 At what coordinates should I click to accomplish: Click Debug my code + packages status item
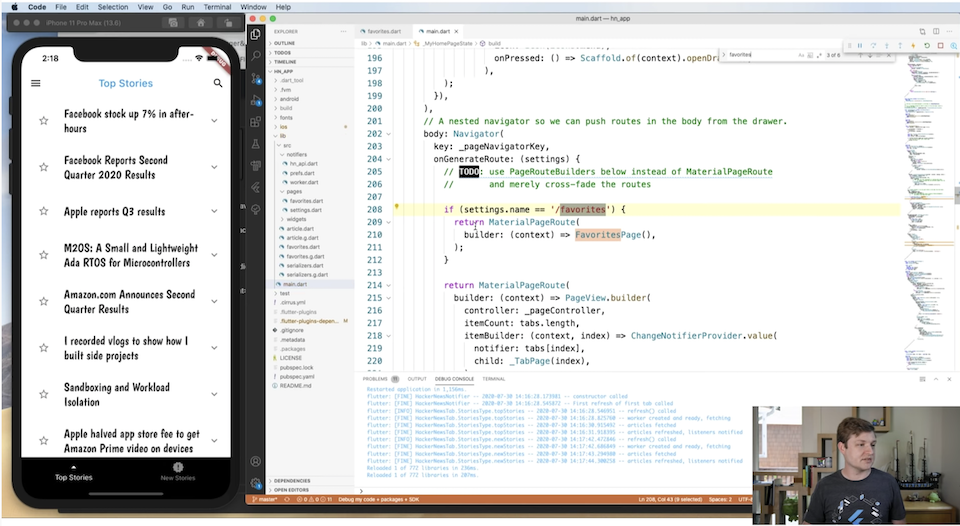pyautogui.click(x=378, y=500)
